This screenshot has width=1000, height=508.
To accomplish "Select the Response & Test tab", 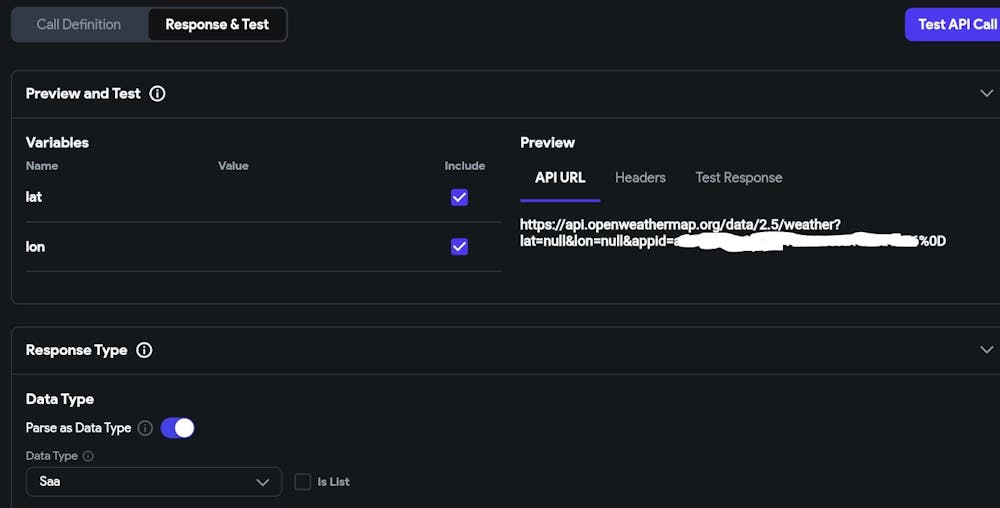I will click(217, 25).
